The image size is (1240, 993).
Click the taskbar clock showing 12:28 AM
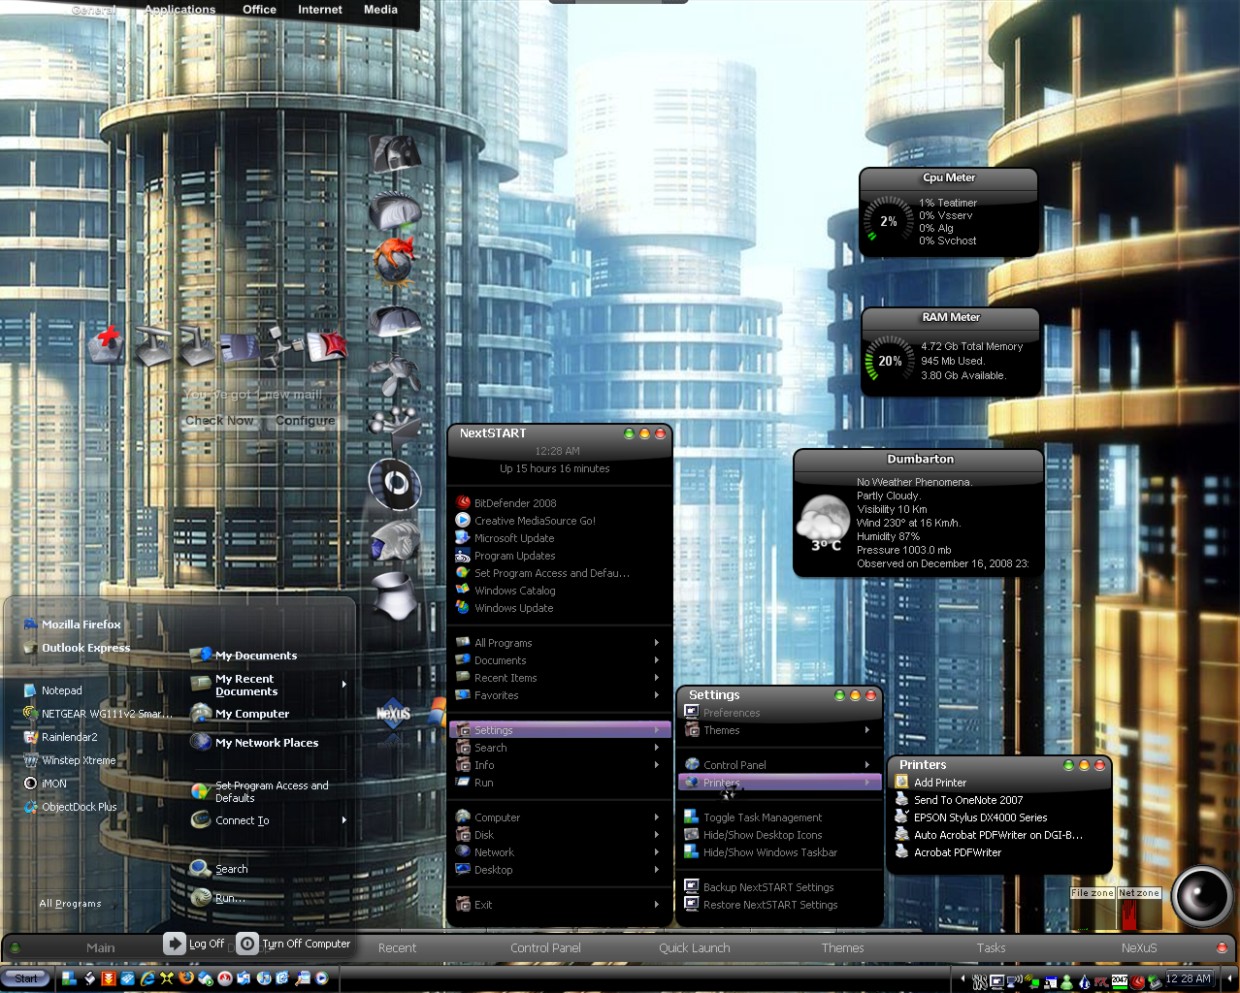click(1188, 979)
